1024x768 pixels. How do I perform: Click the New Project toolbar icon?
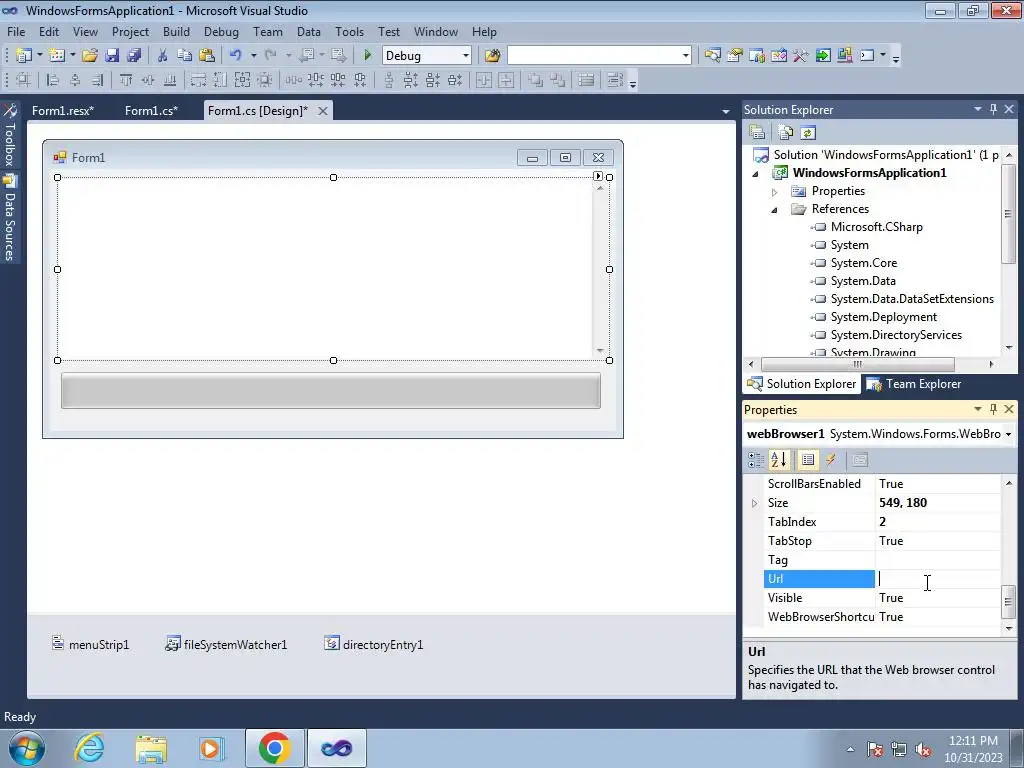[24, 56]
